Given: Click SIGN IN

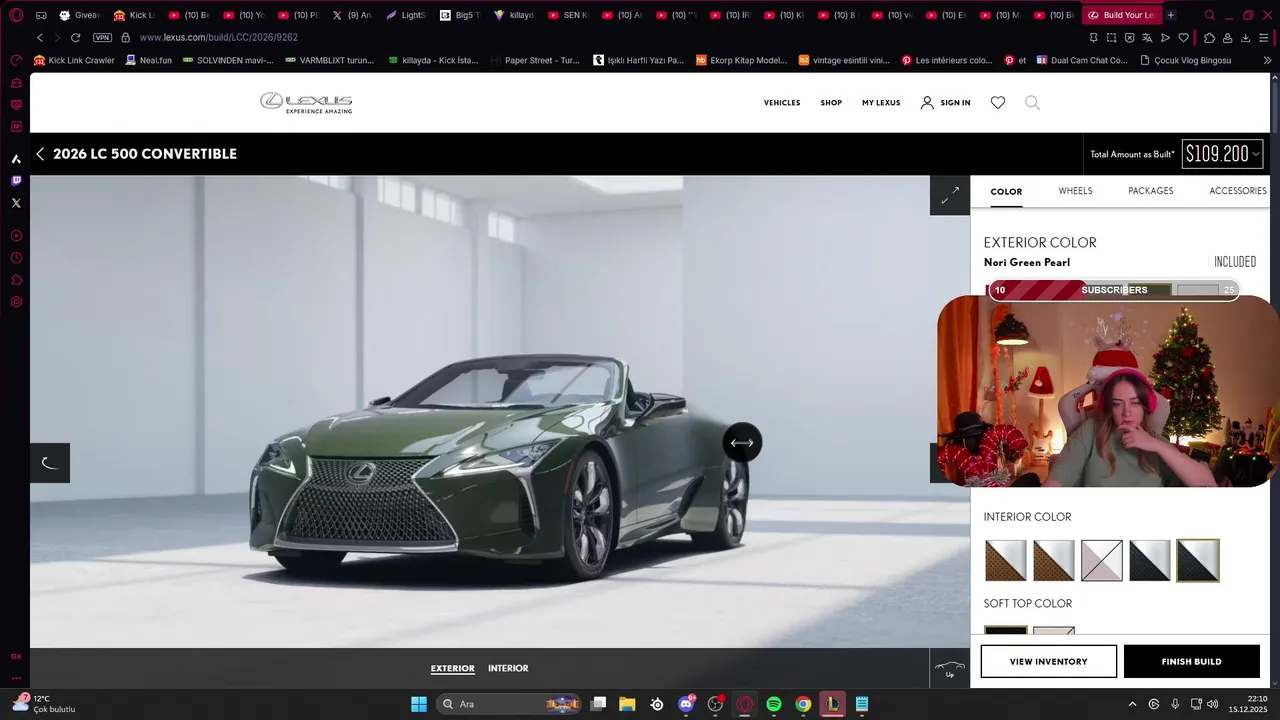Looking at the screenshot, I should point(946,102).
